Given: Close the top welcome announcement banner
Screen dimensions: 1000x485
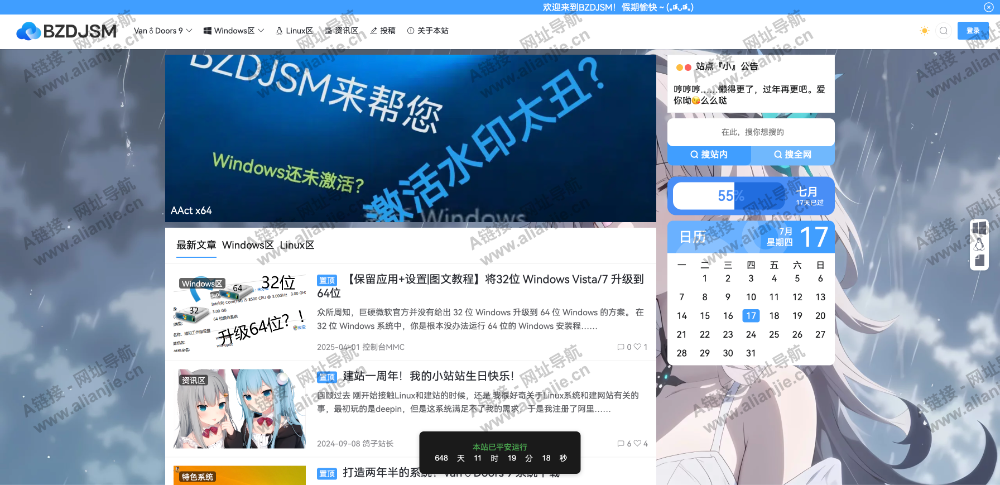Looking at the screenshot, I should (989, 7).
